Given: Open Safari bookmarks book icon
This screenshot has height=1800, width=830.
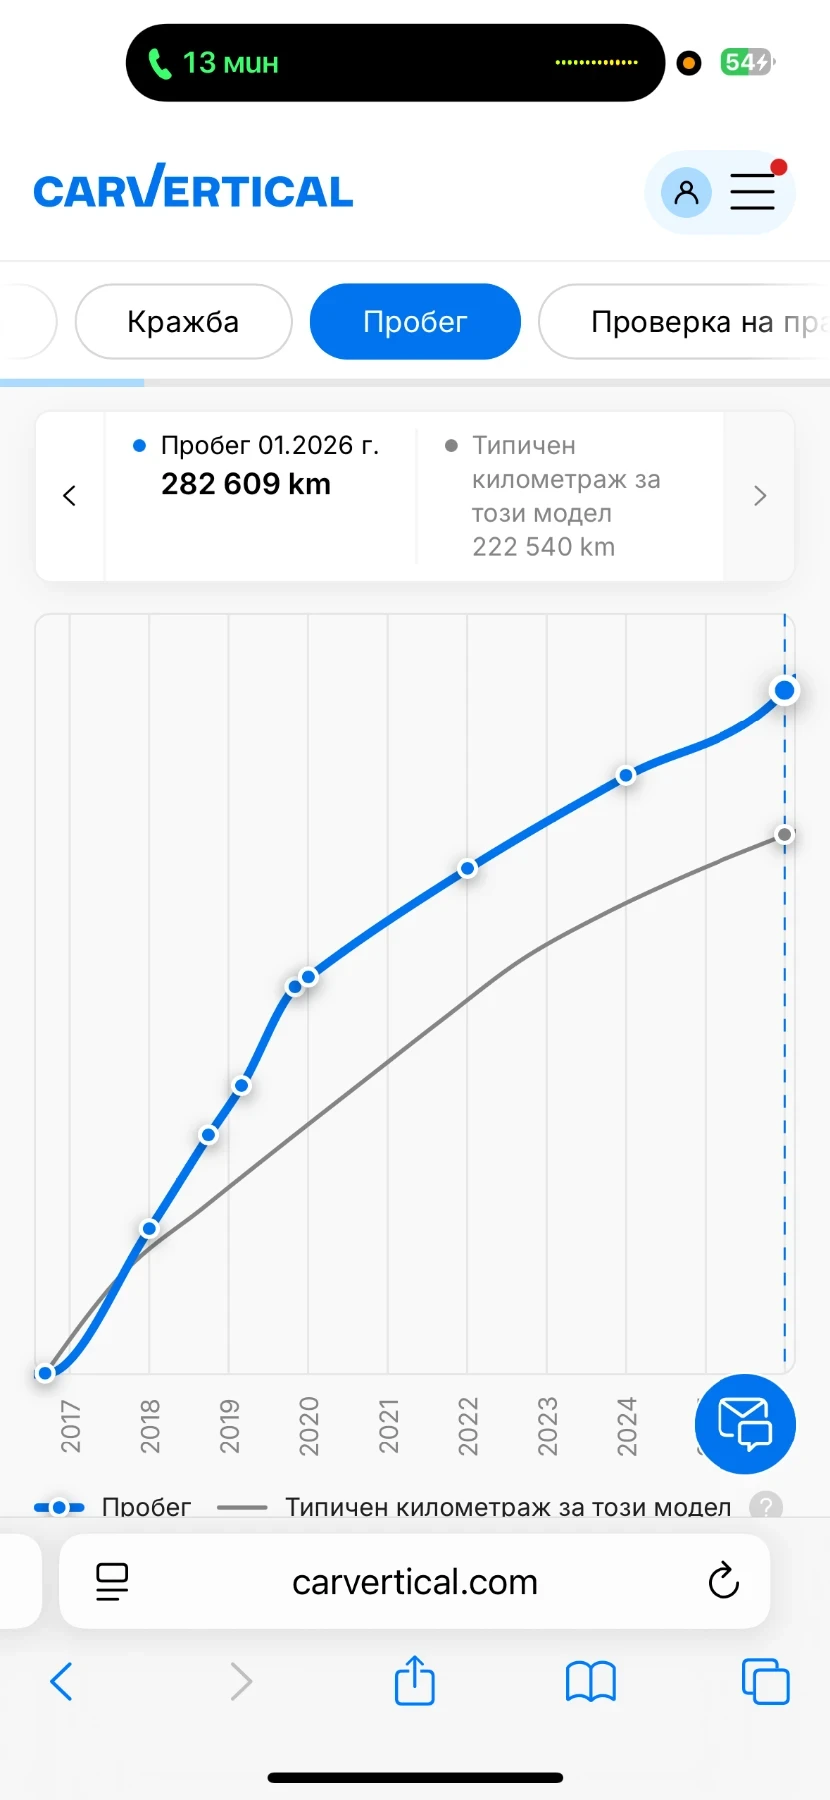Looking at the screenshot, I should (x=590, y=1681).
